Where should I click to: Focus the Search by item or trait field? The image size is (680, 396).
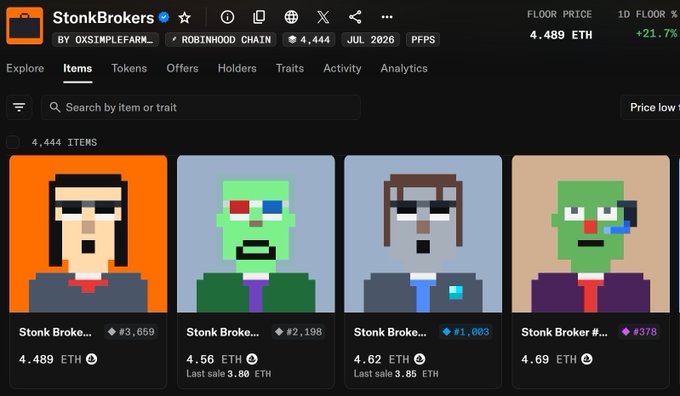201,107
